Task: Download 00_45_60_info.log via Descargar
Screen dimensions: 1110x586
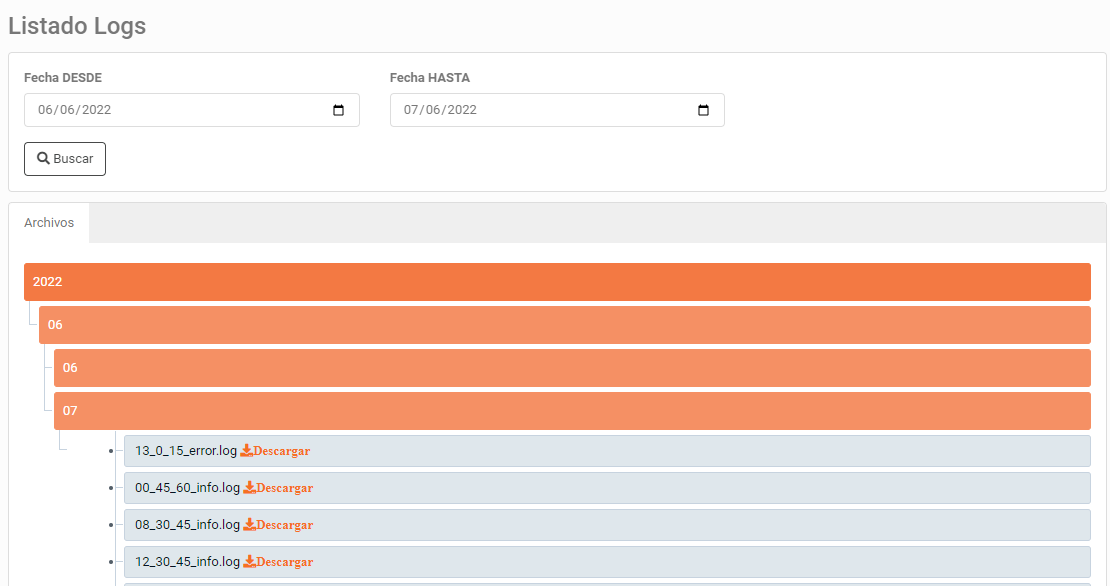Action: point(278,488)
